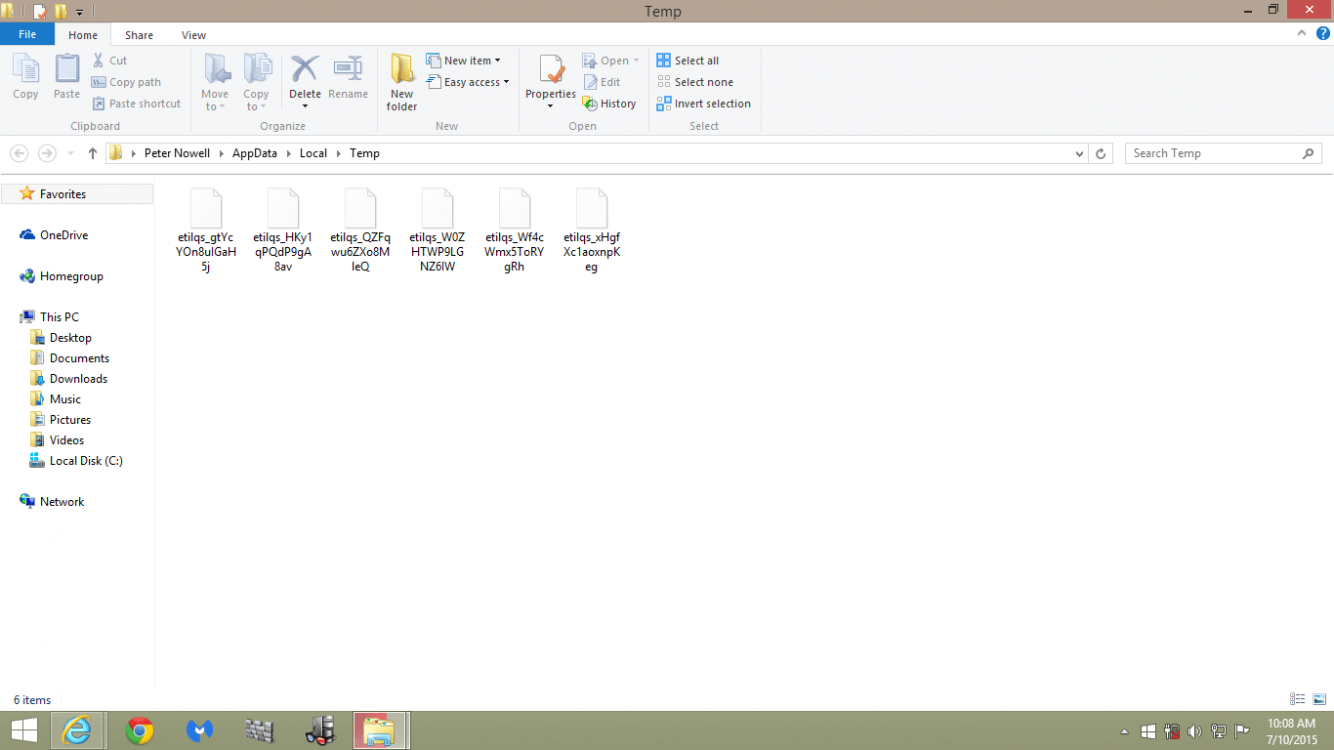Toggle Invert selection on the ribbon

pyautogui.click(x=704, y=103)
